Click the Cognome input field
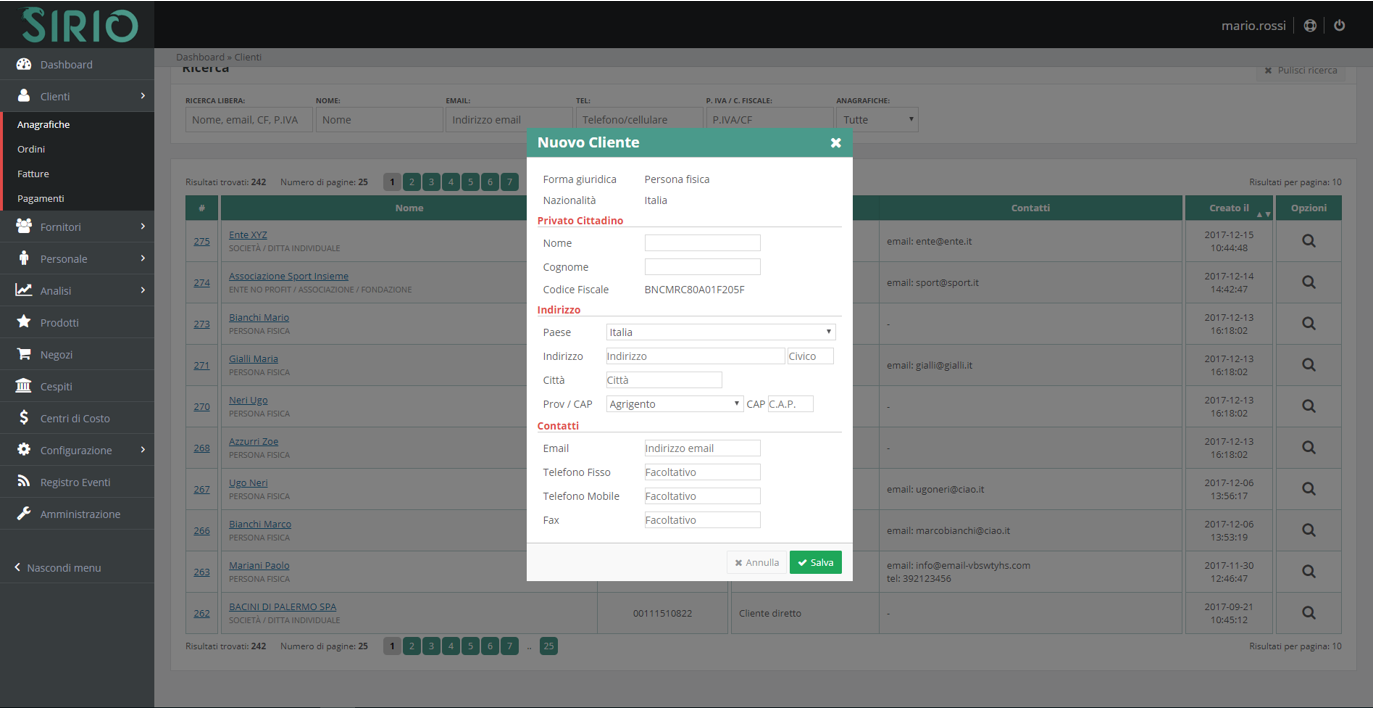Viewport: 1373px width, 710px height. click(x=702, y=267)
